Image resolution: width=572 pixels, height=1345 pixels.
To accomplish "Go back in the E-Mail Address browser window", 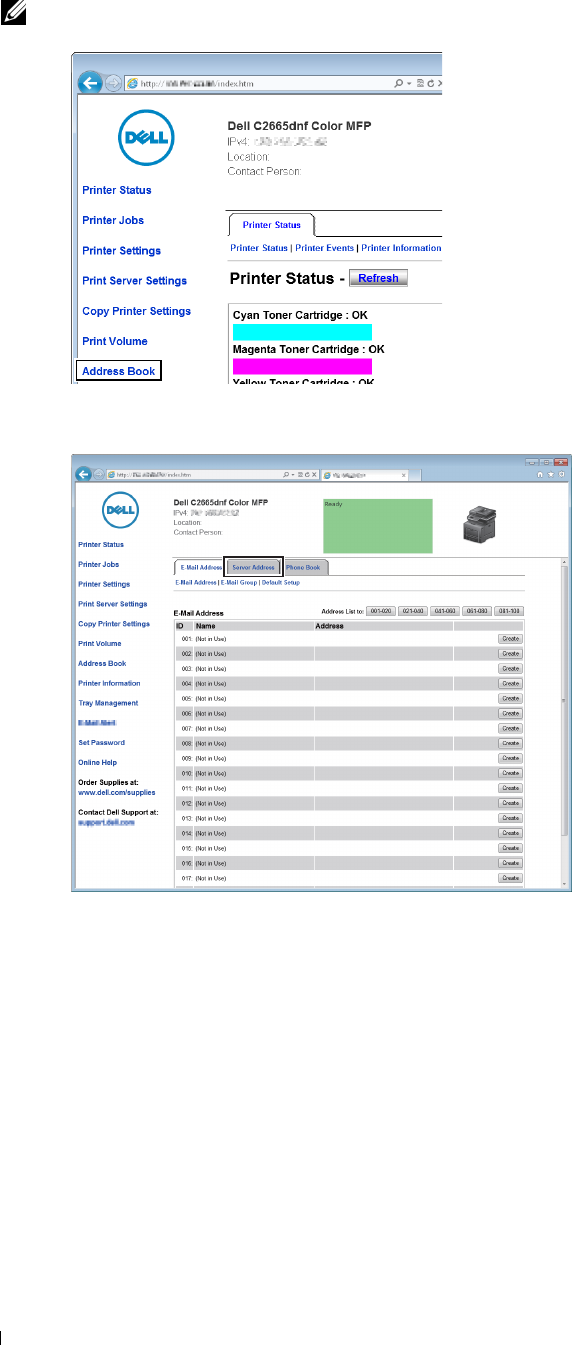I will point(85,475).
